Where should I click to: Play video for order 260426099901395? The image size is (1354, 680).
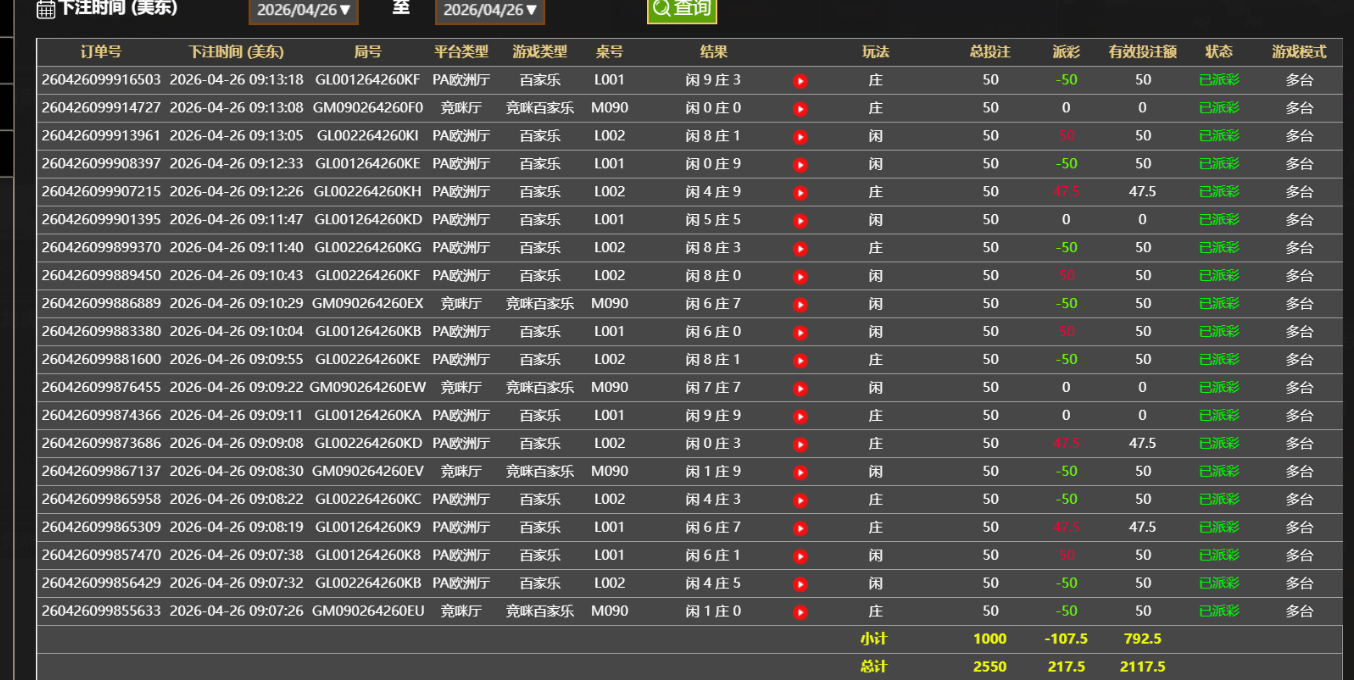pyautogui.click(x=800, y=221)
